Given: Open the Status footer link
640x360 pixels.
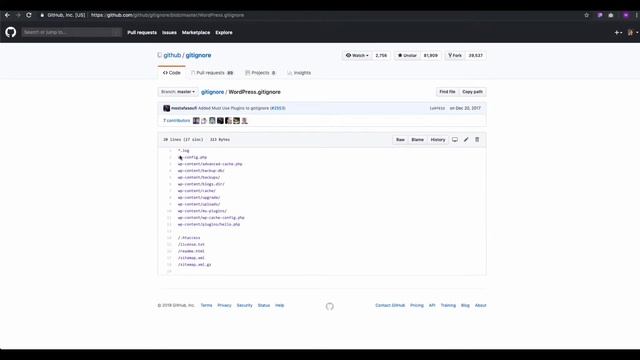Looking at the screenshot, I should (264, 305).
